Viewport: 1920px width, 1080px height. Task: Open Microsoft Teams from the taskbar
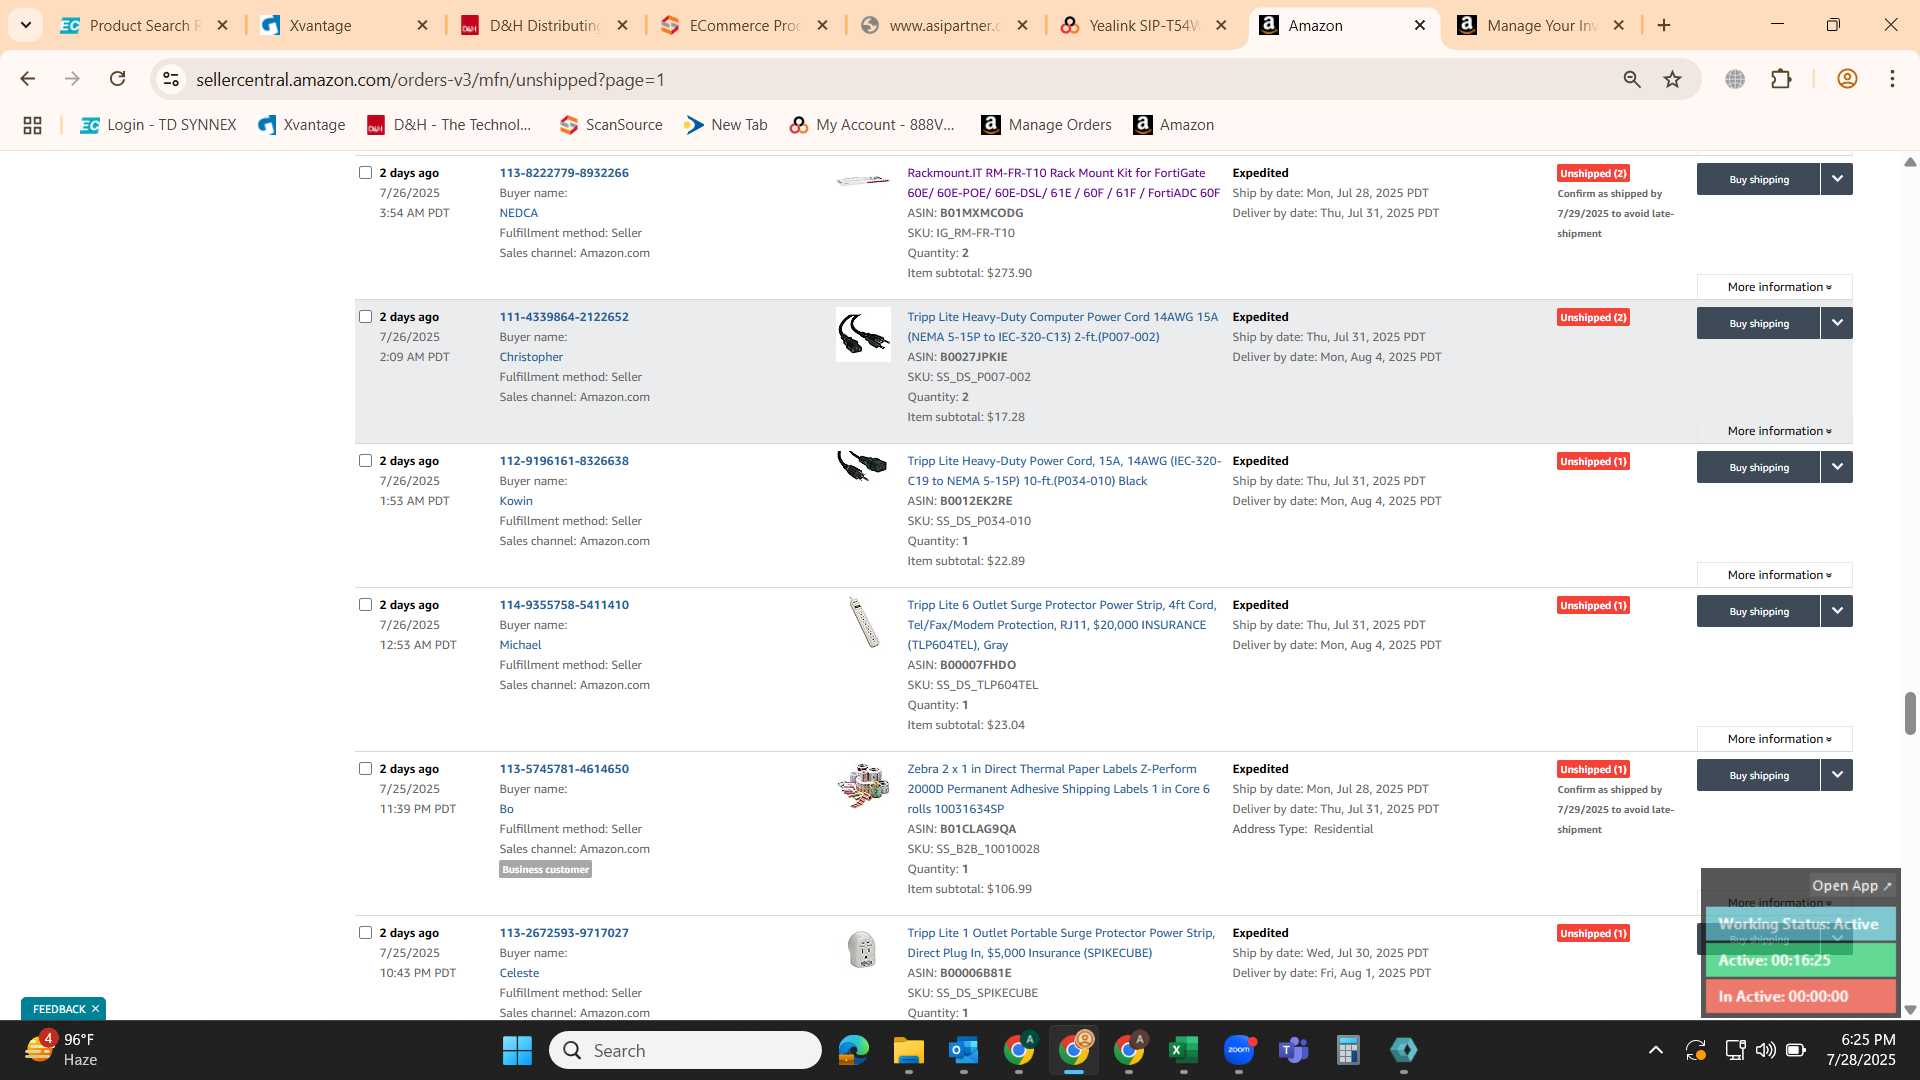pyautogui.click(x=1293, y=1050)
